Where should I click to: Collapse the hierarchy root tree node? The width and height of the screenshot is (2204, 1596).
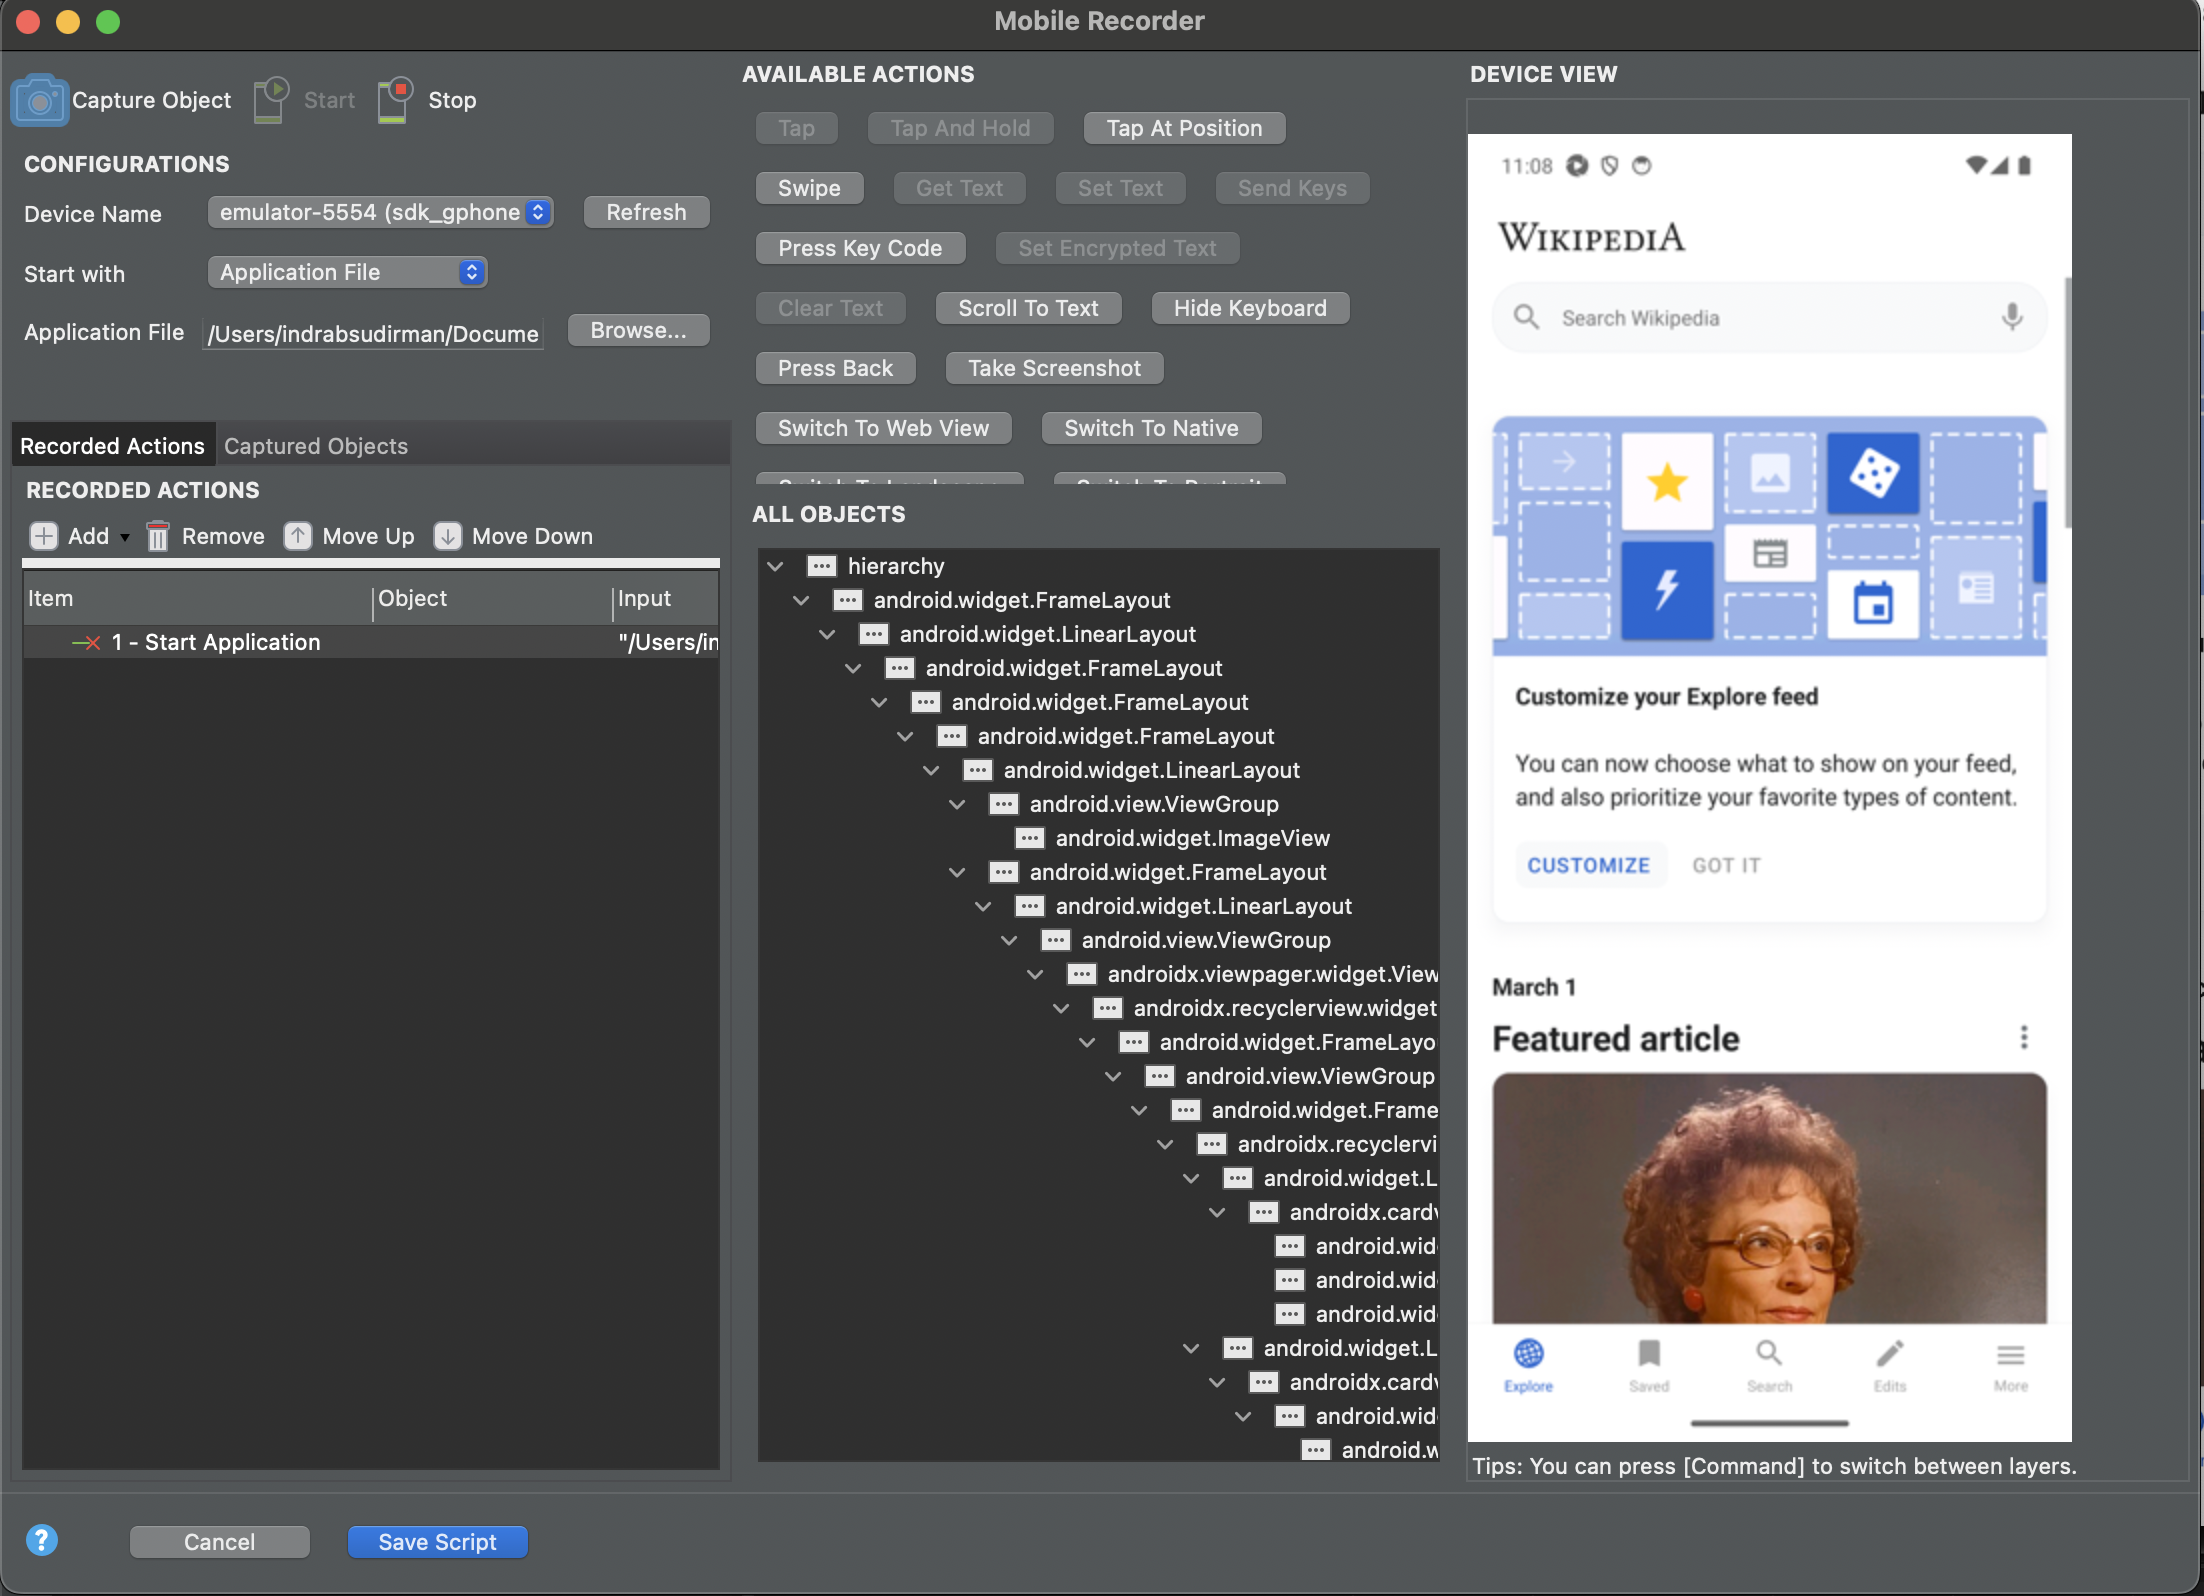[775, 566]
